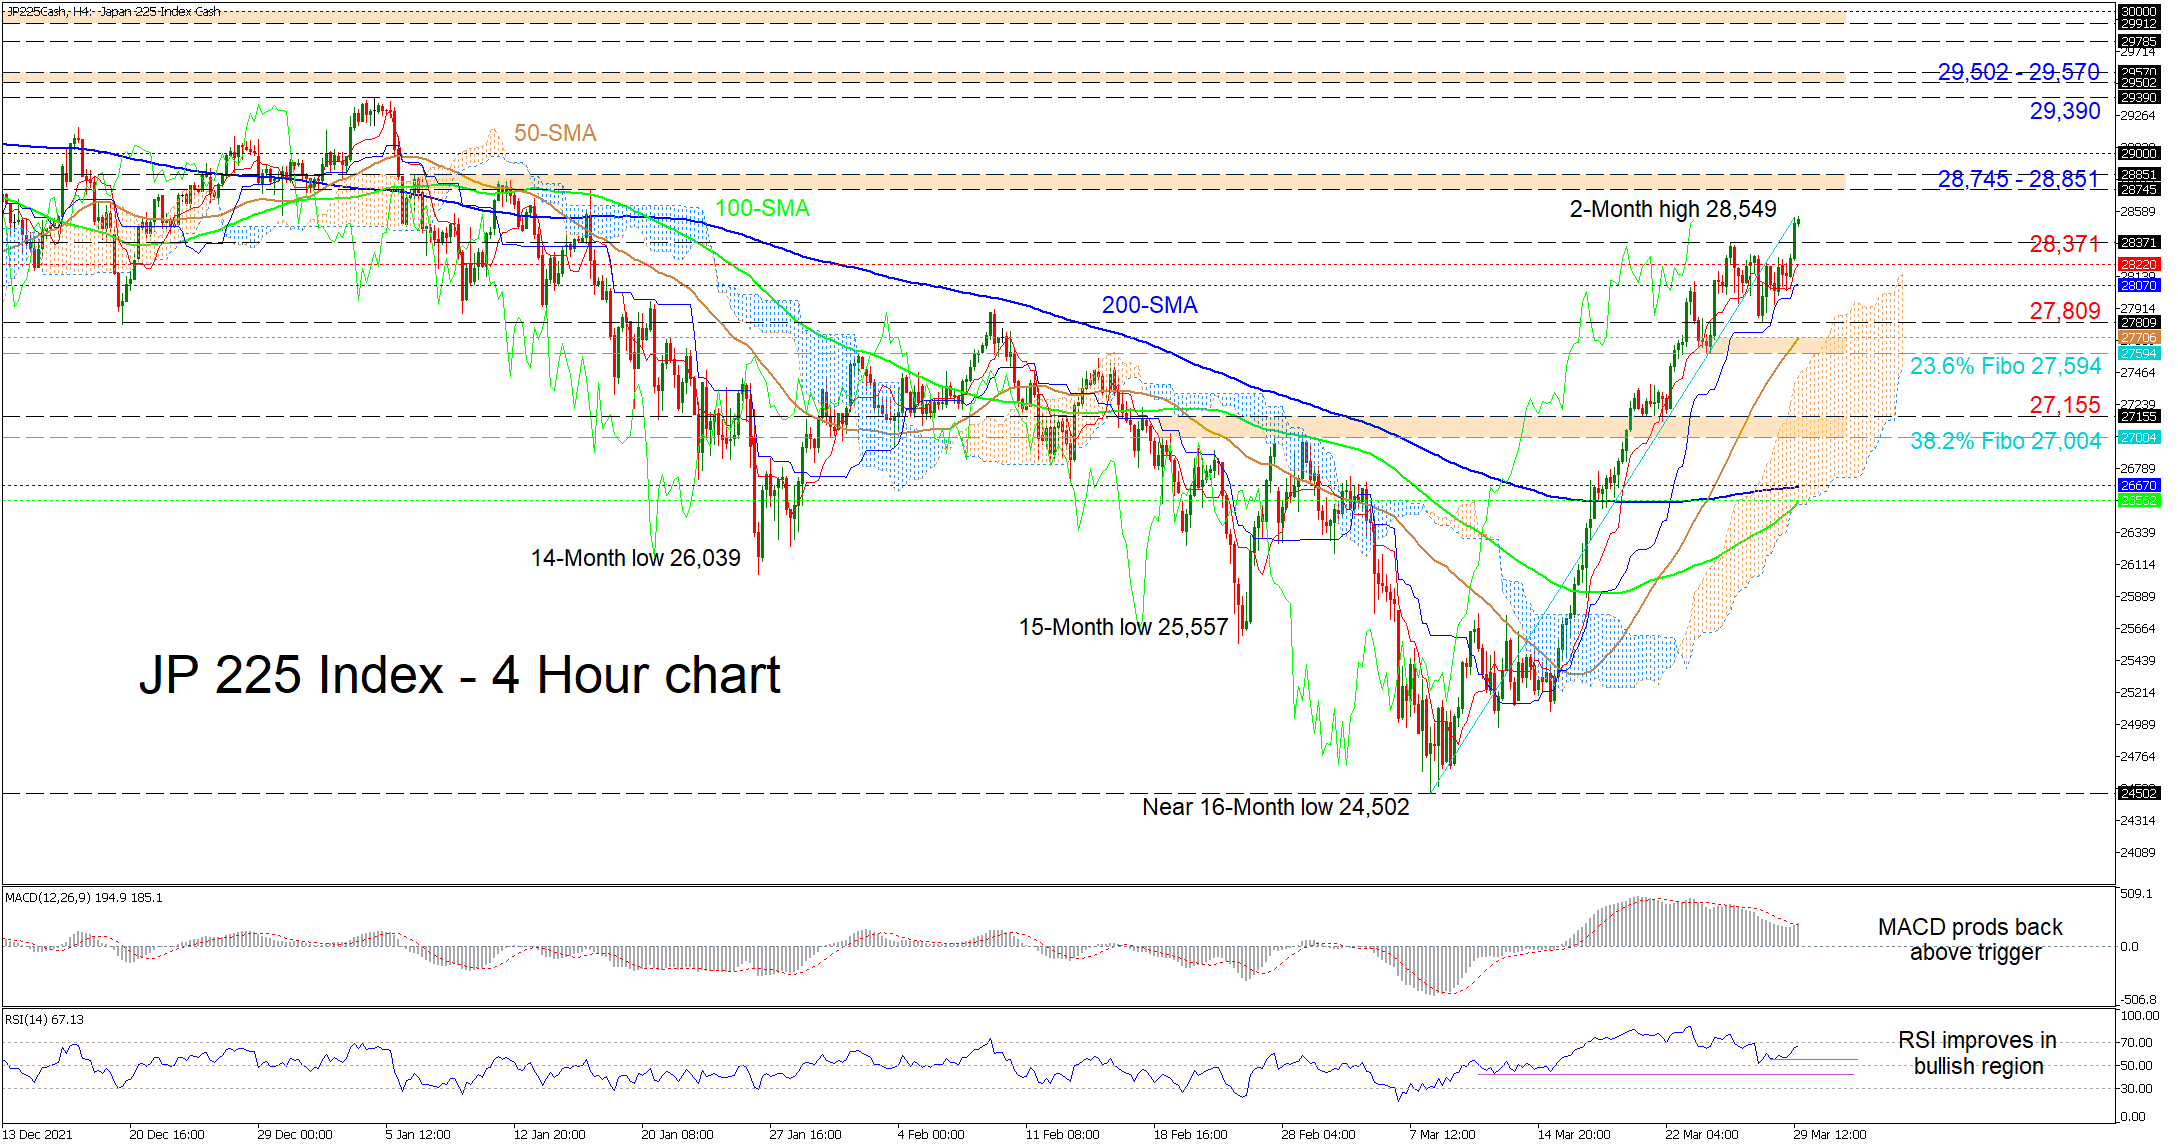Select the 2-Month high 28,549 annotation

tap(1672, 209)
